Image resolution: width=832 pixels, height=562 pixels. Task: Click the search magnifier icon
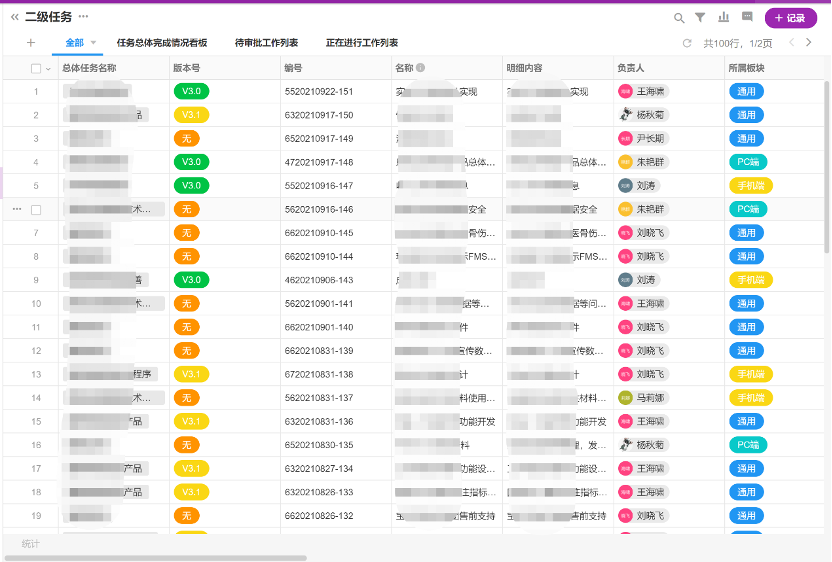(x=679, y=18)
